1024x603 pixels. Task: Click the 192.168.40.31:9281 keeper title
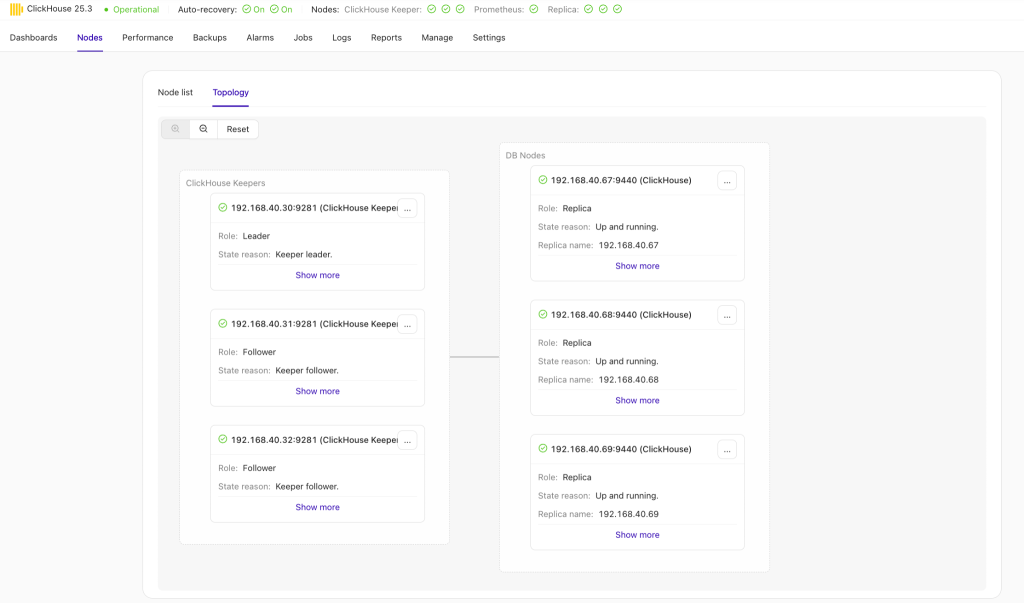[314, 323]
